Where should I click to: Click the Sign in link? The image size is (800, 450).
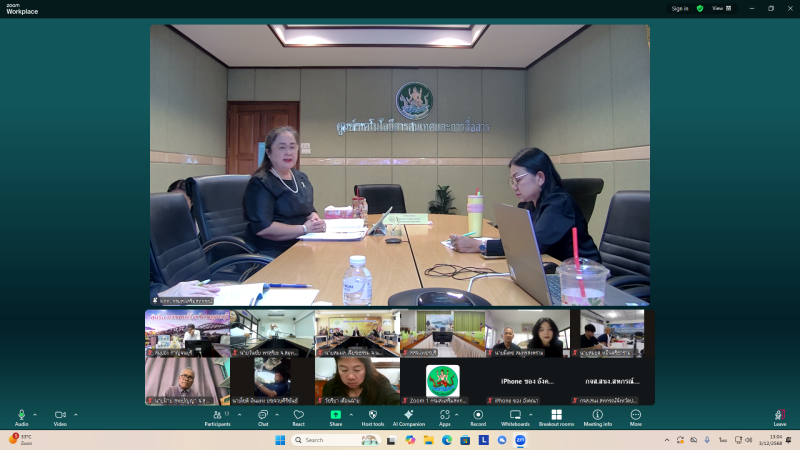point(680,8)
